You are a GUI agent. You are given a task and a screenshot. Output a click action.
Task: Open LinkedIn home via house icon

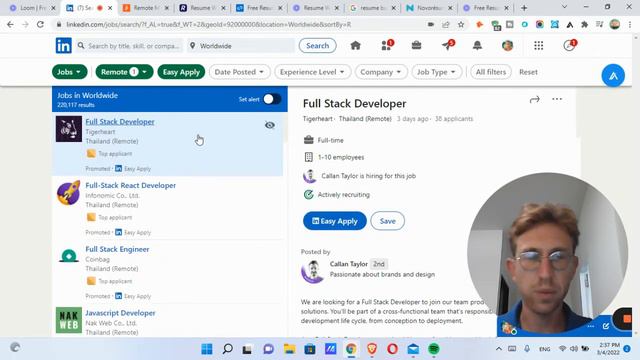356,46
